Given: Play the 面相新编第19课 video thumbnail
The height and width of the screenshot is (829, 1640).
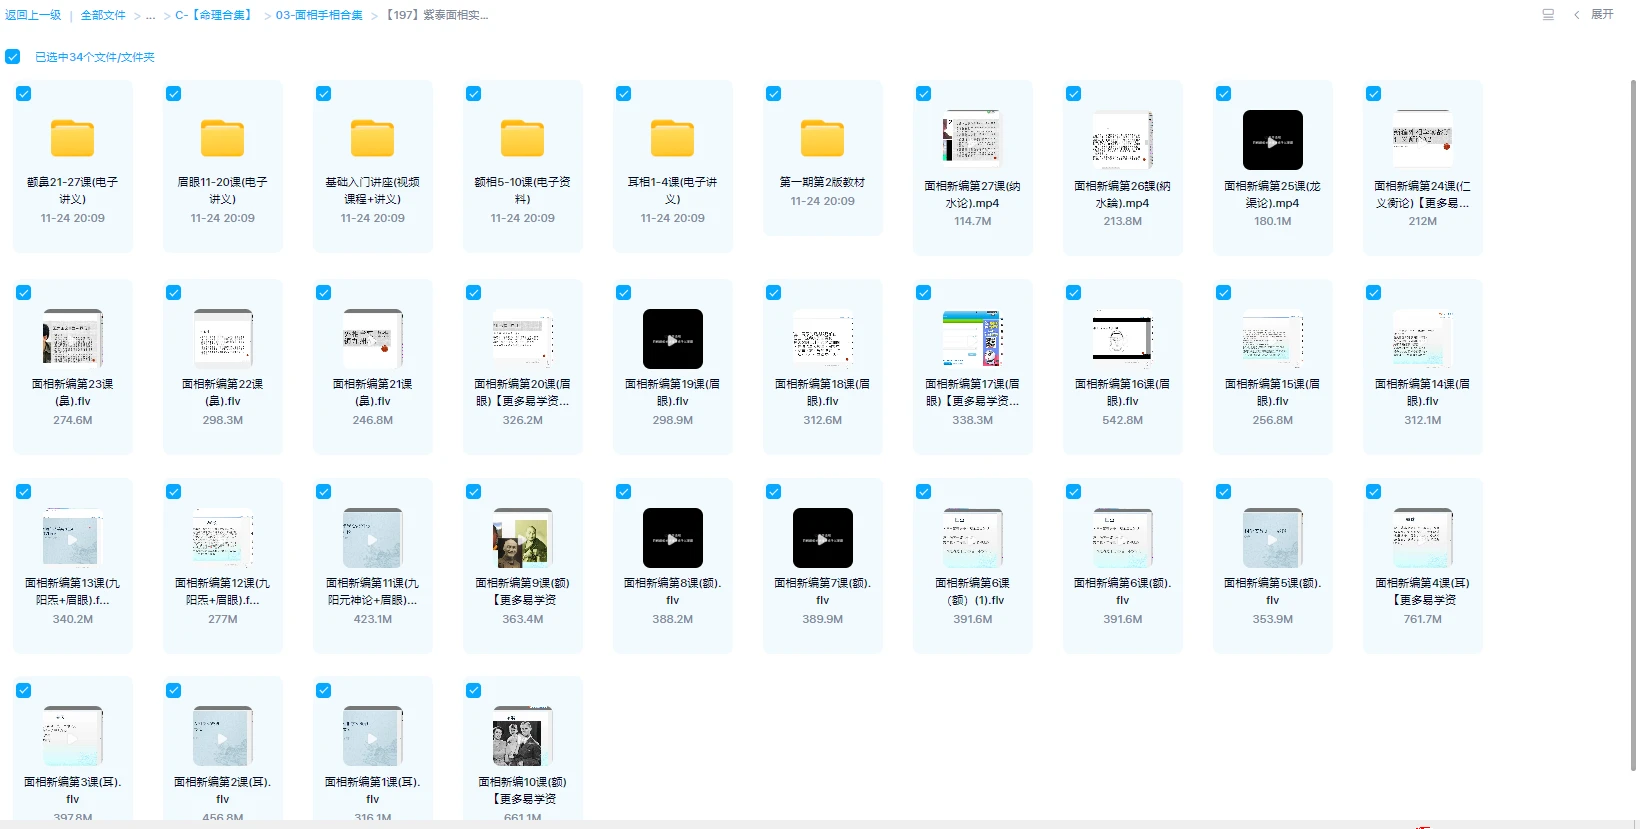Looking at the screenshot, I should [x=672, y=339].
